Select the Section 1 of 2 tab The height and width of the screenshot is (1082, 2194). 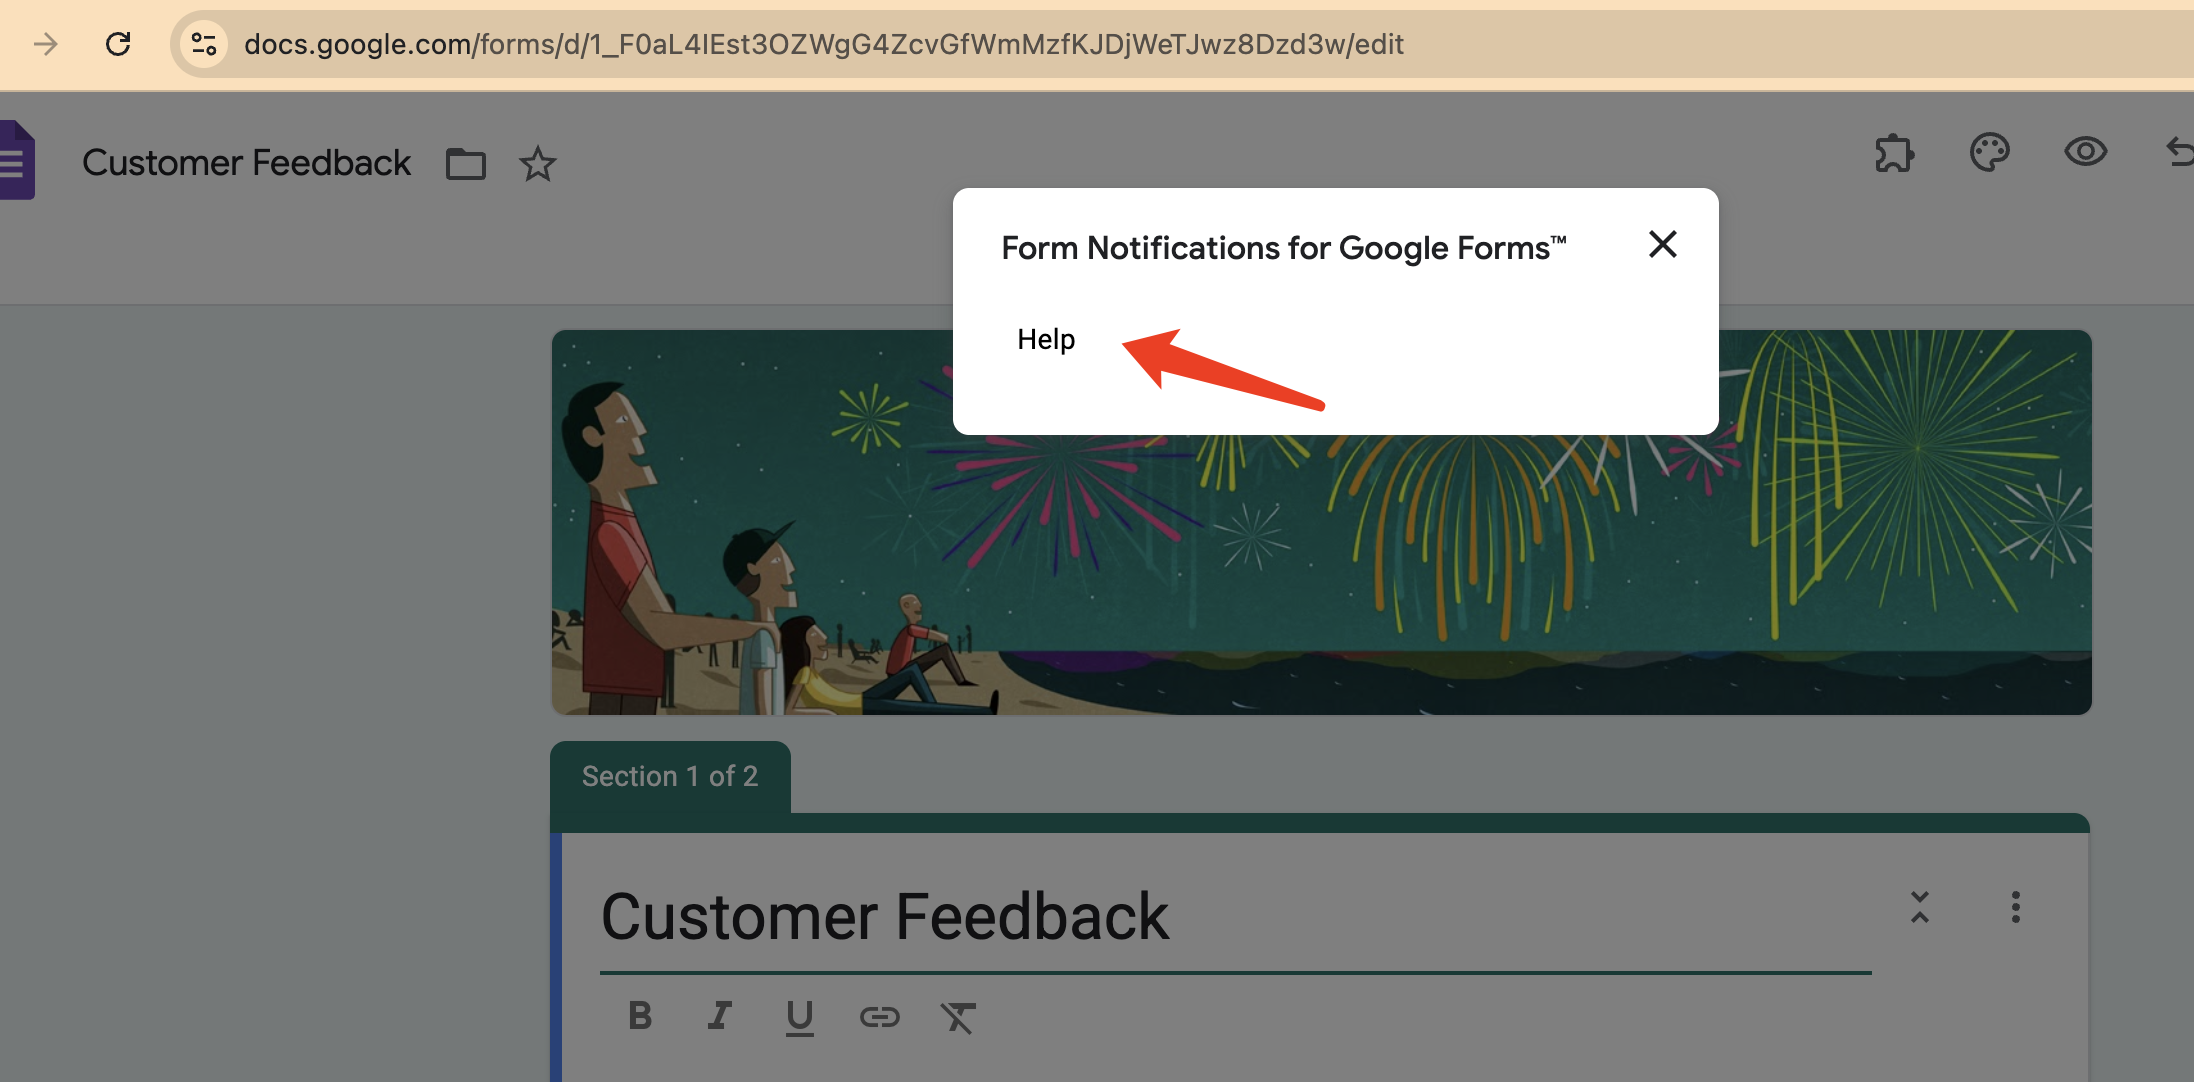[669, 775]
